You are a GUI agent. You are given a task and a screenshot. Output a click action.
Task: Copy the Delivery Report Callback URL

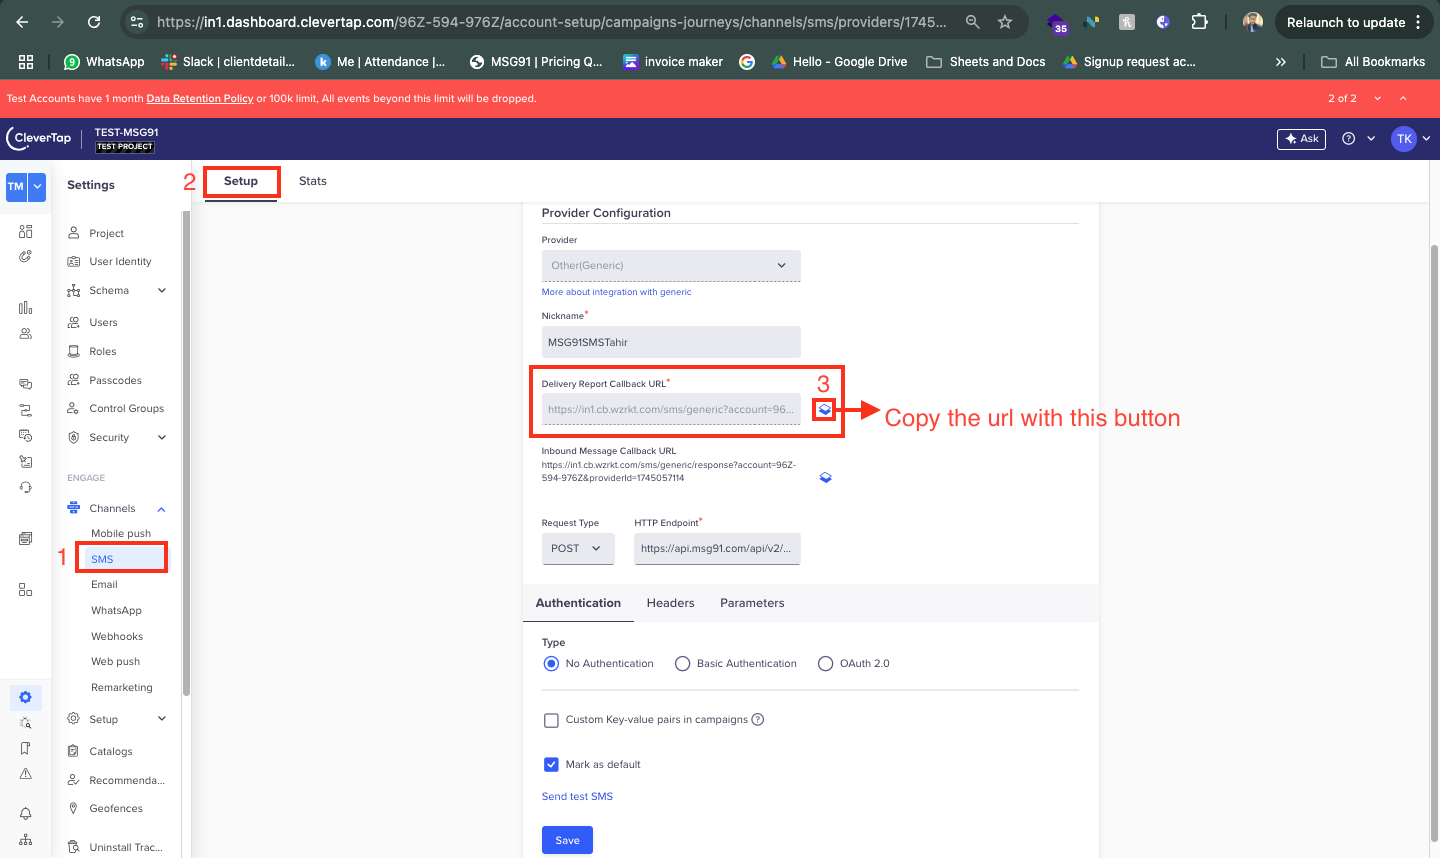pos(824,409)
